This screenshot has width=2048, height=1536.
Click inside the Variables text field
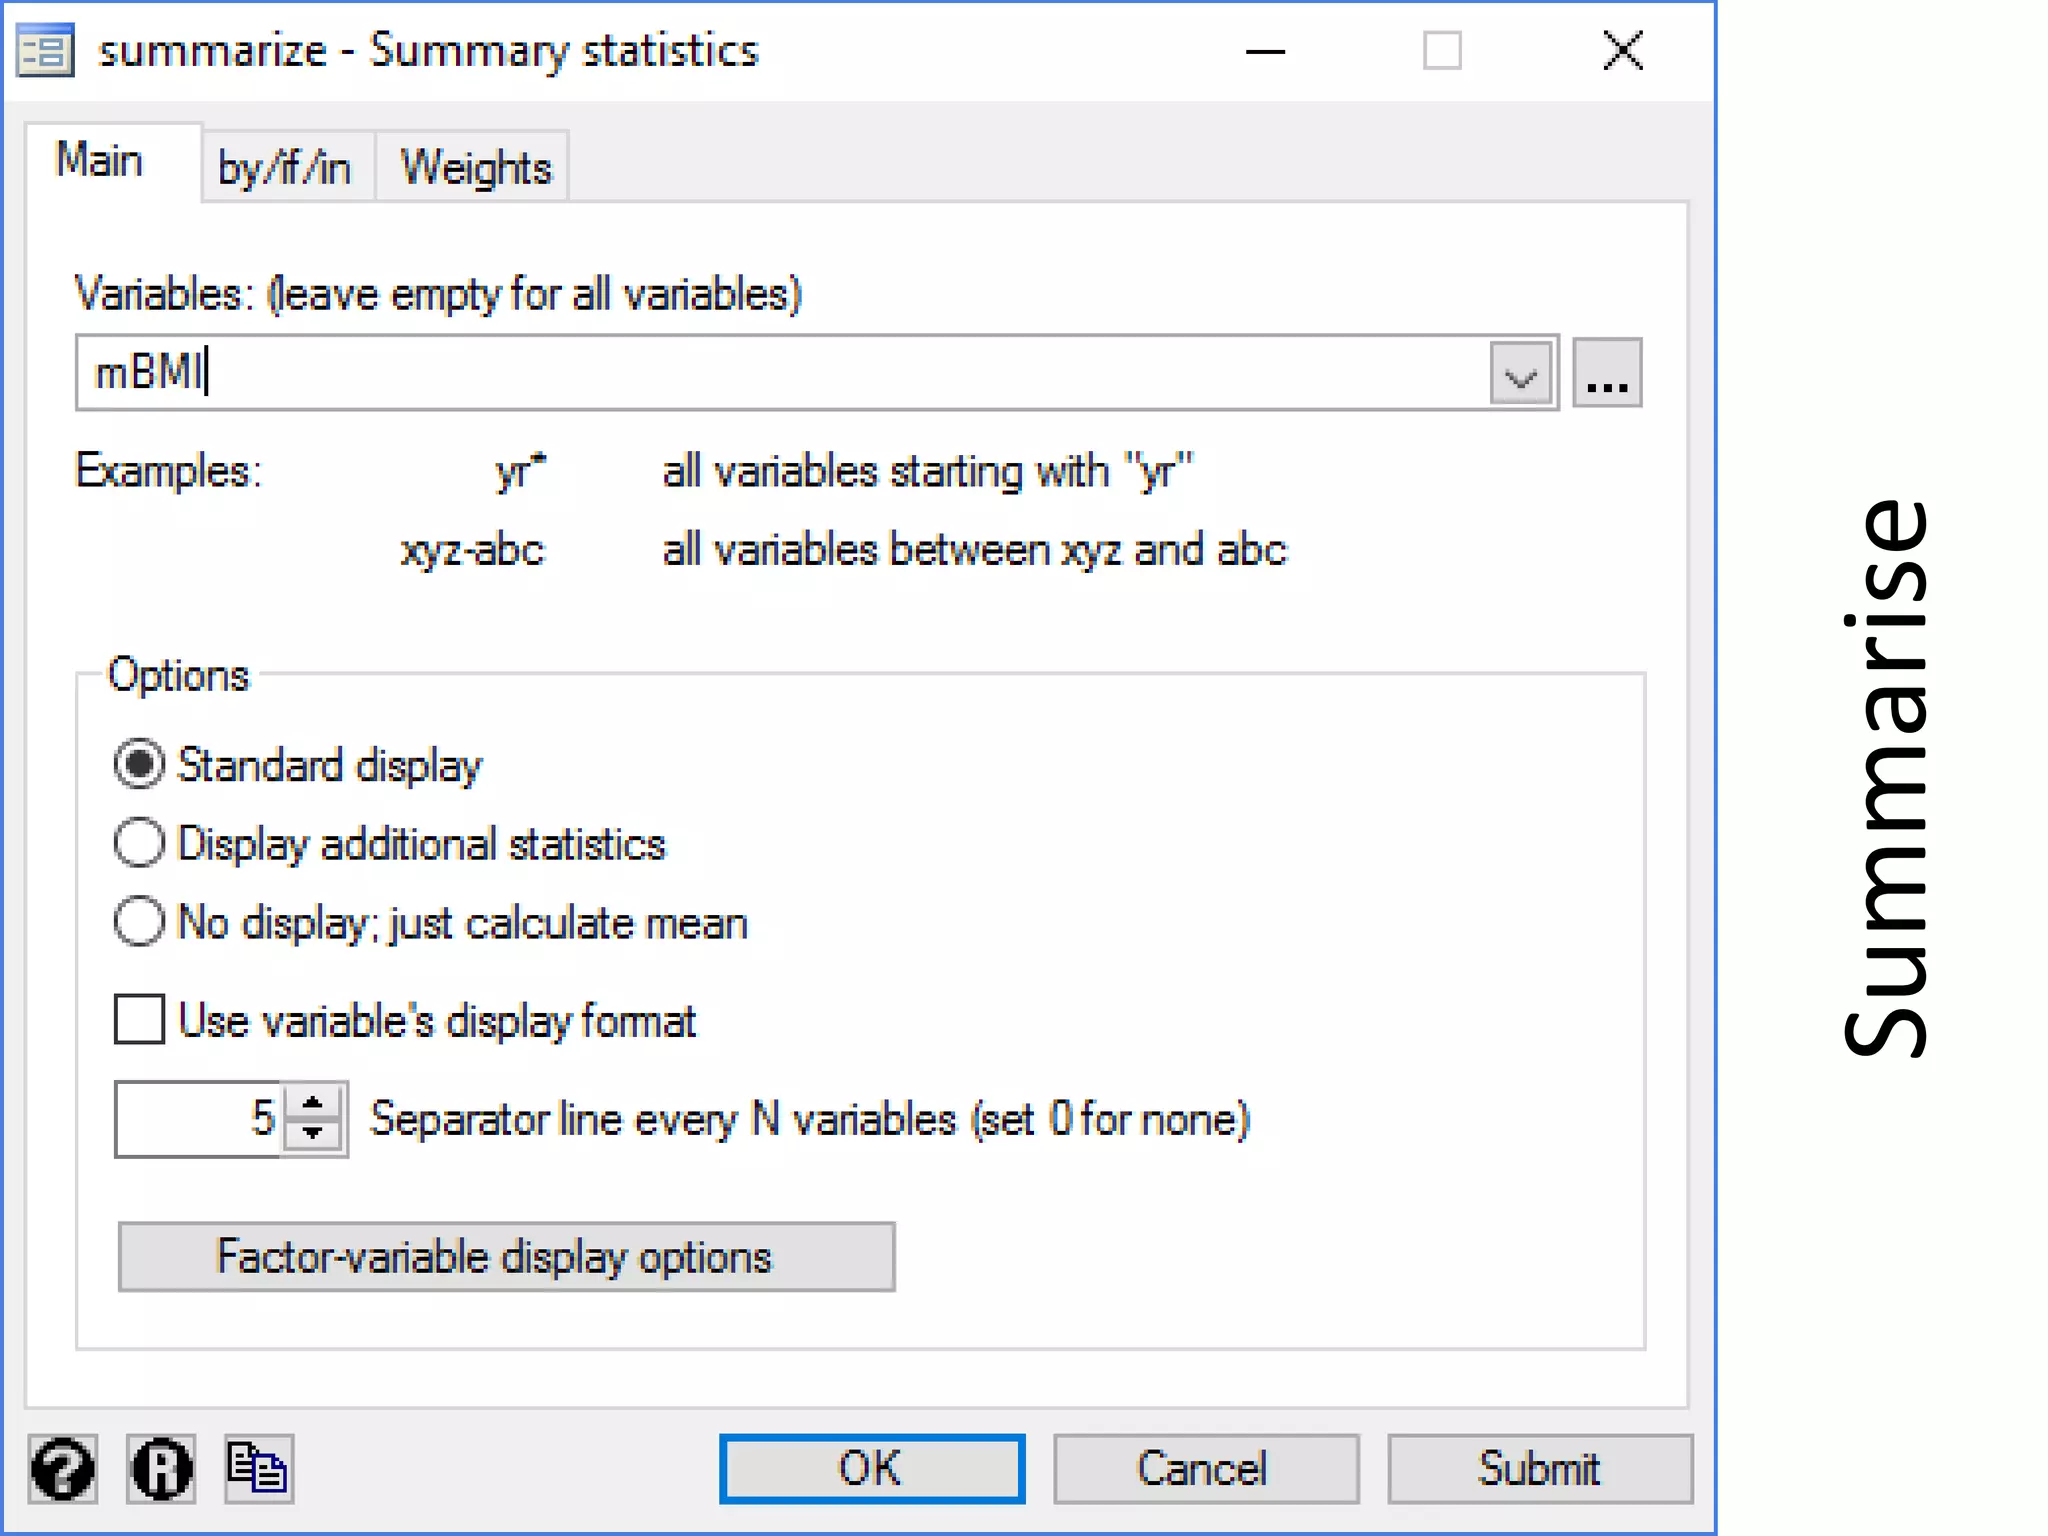click(780, 373)
